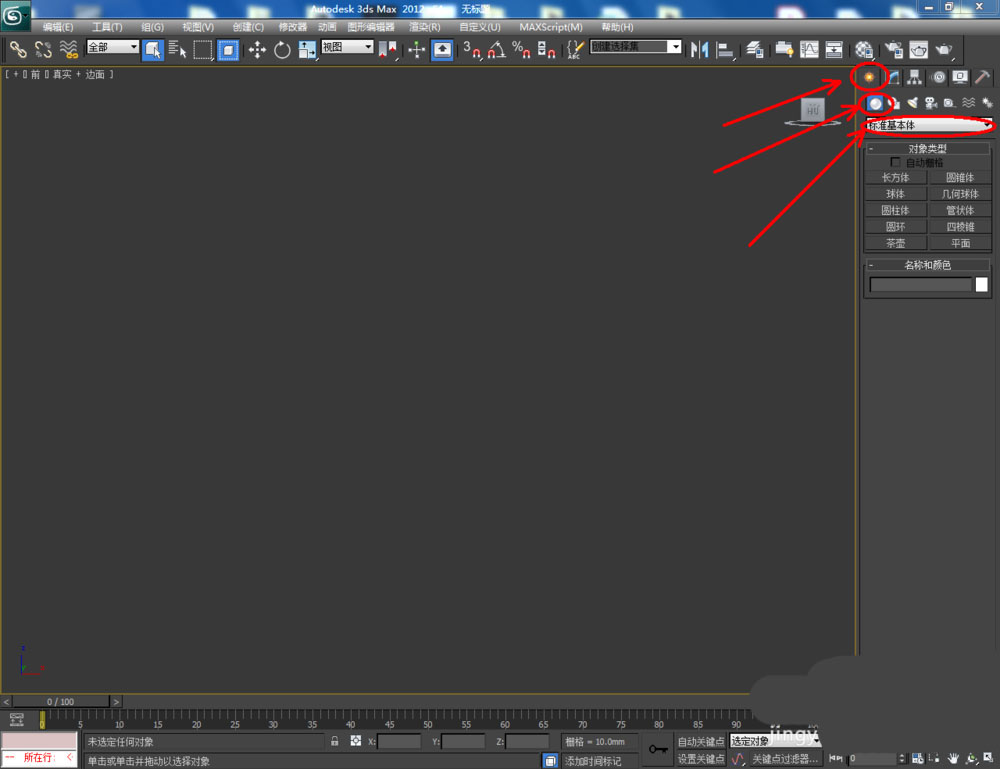
Task: Click the Mirror tool icon
Action: click(x=700, y=49)
